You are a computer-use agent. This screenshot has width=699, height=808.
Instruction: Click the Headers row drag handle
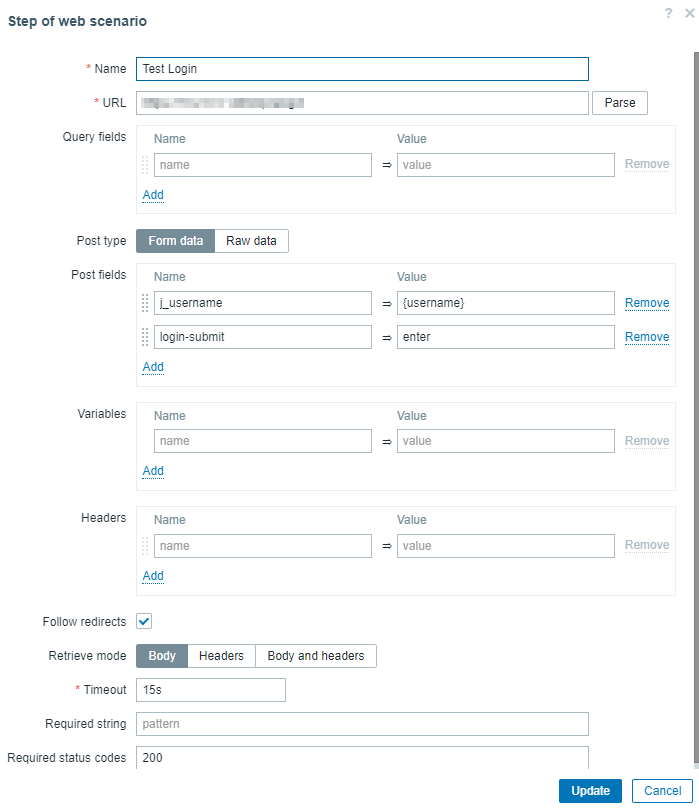tap(145, 546)
